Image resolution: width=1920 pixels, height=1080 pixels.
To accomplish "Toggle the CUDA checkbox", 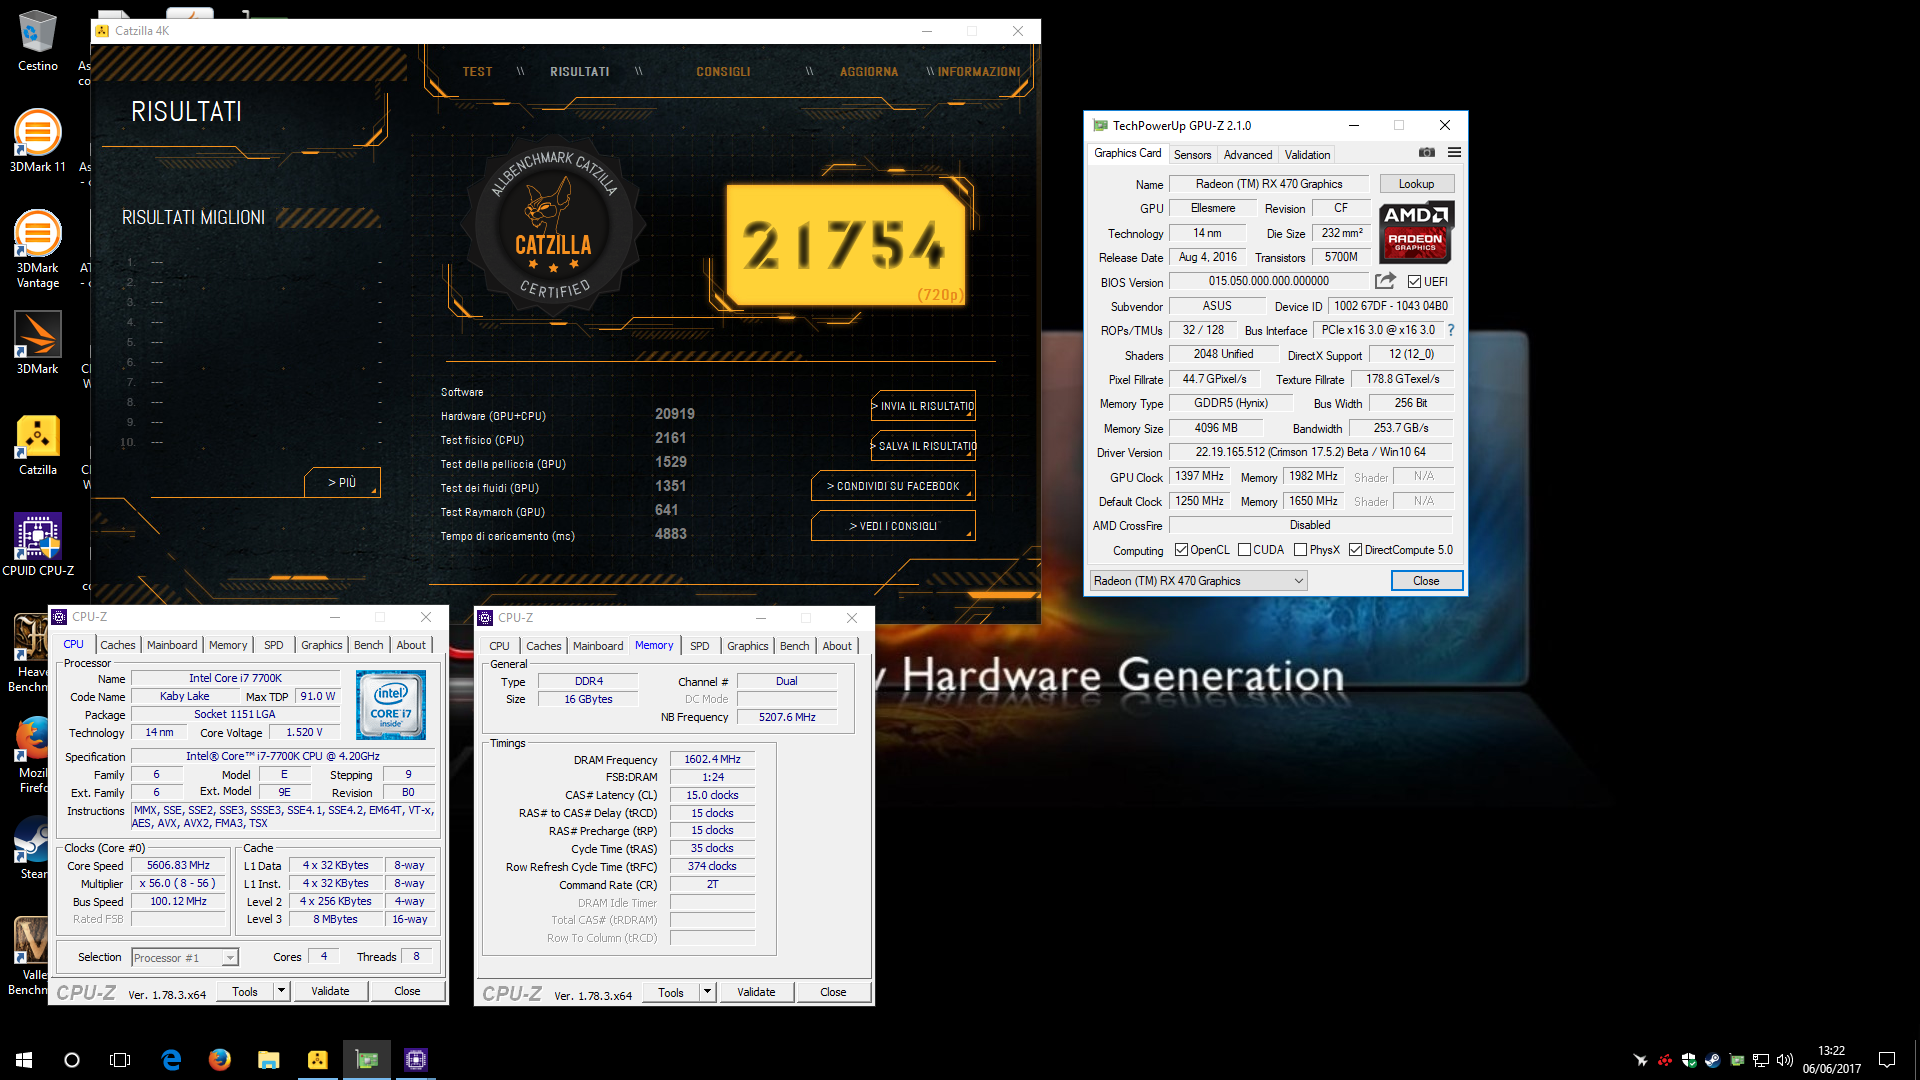I will click(1244, 550).
